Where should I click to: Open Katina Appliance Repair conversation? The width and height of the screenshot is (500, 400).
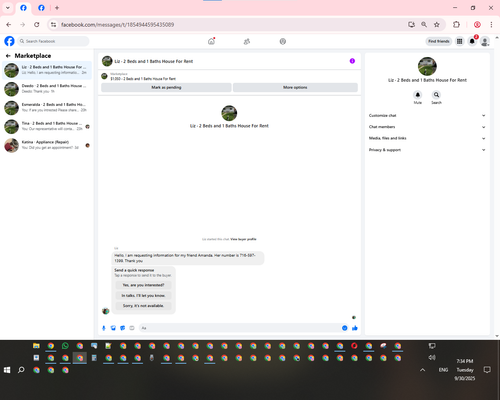[47, 145]
